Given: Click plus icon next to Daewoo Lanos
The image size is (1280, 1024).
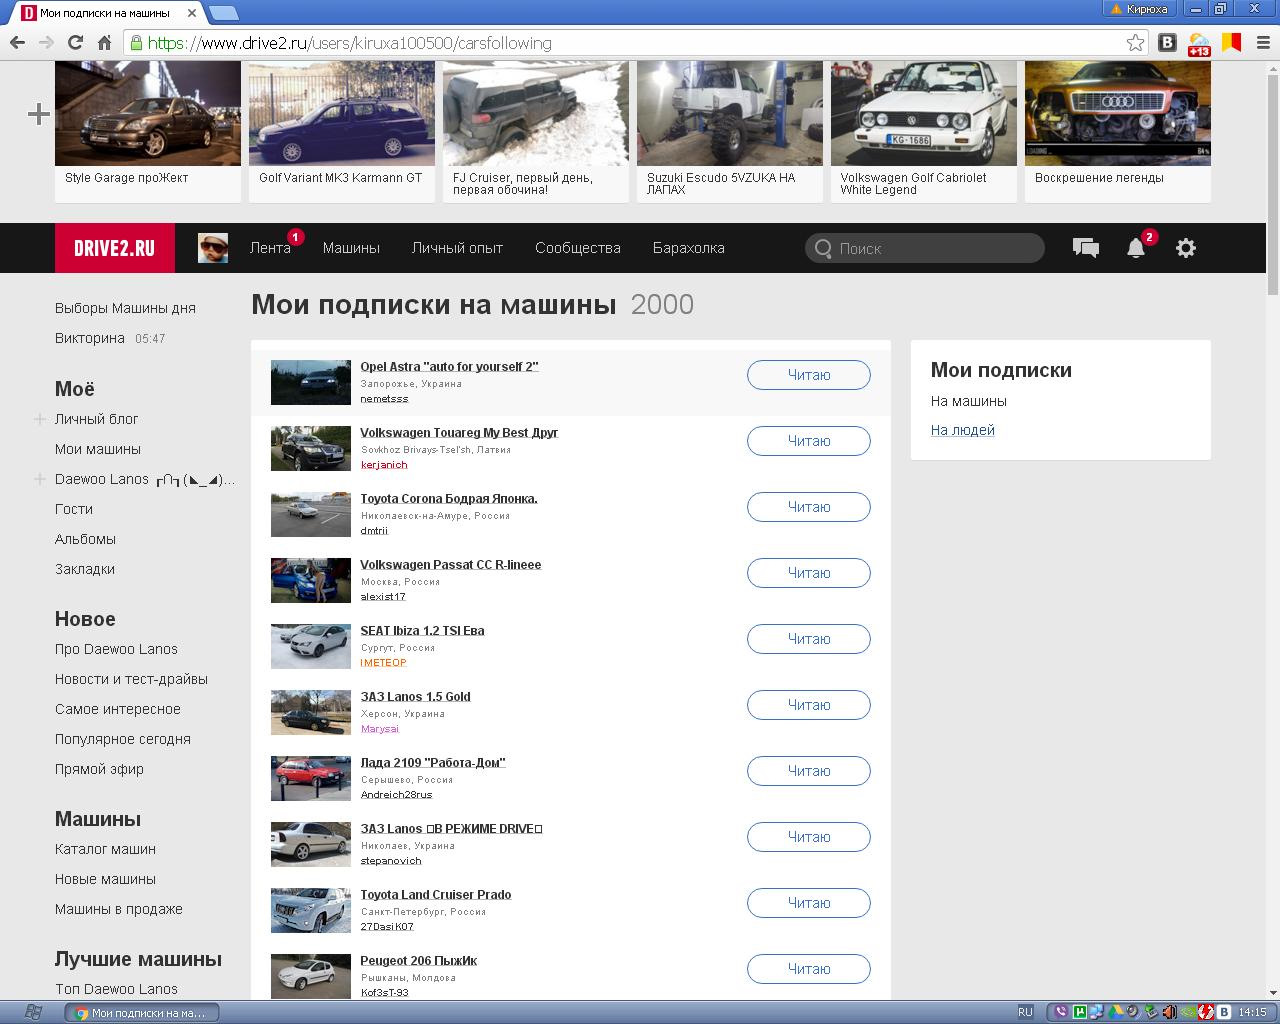Looking at the screenshot, I should [x=40, y=479].
